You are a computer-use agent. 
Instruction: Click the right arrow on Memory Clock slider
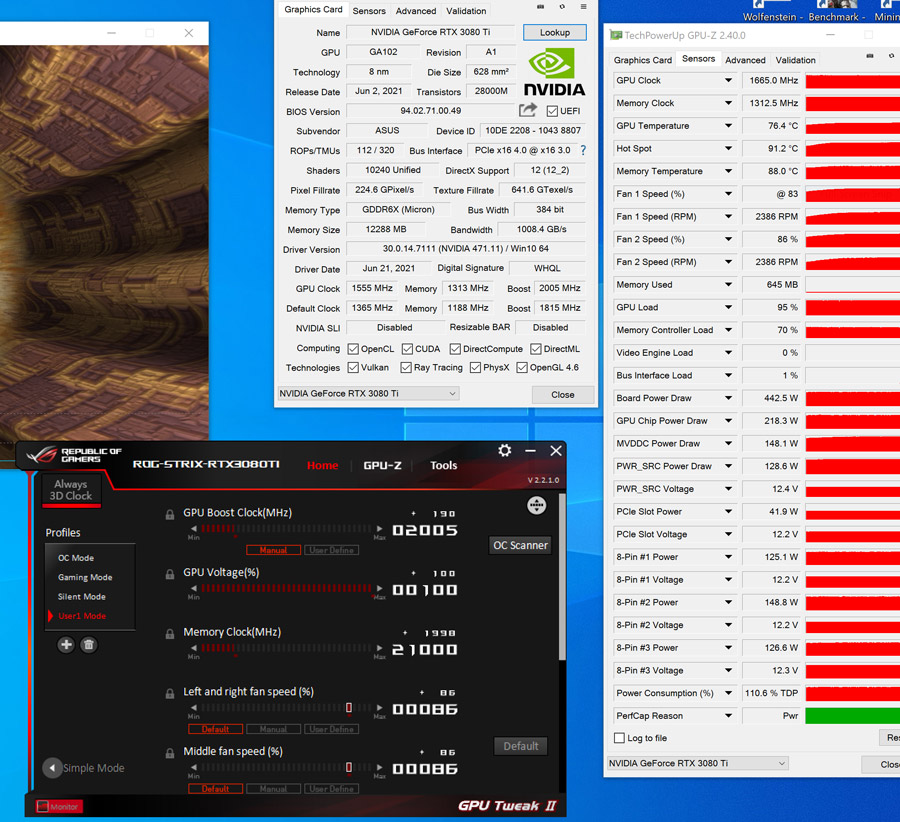click(379, 647)
